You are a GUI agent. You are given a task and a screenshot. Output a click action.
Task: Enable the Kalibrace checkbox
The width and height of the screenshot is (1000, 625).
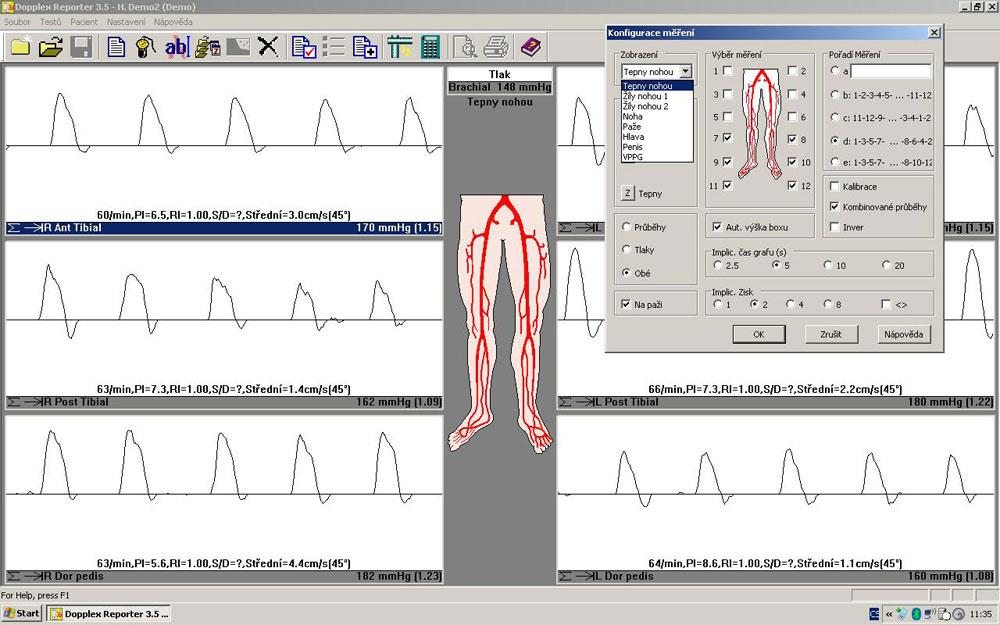coord(834,187)
